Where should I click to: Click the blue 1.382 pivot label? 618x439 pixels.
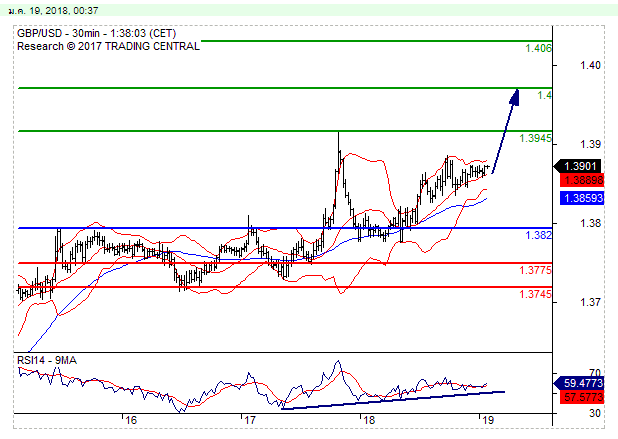click(538, 236)
